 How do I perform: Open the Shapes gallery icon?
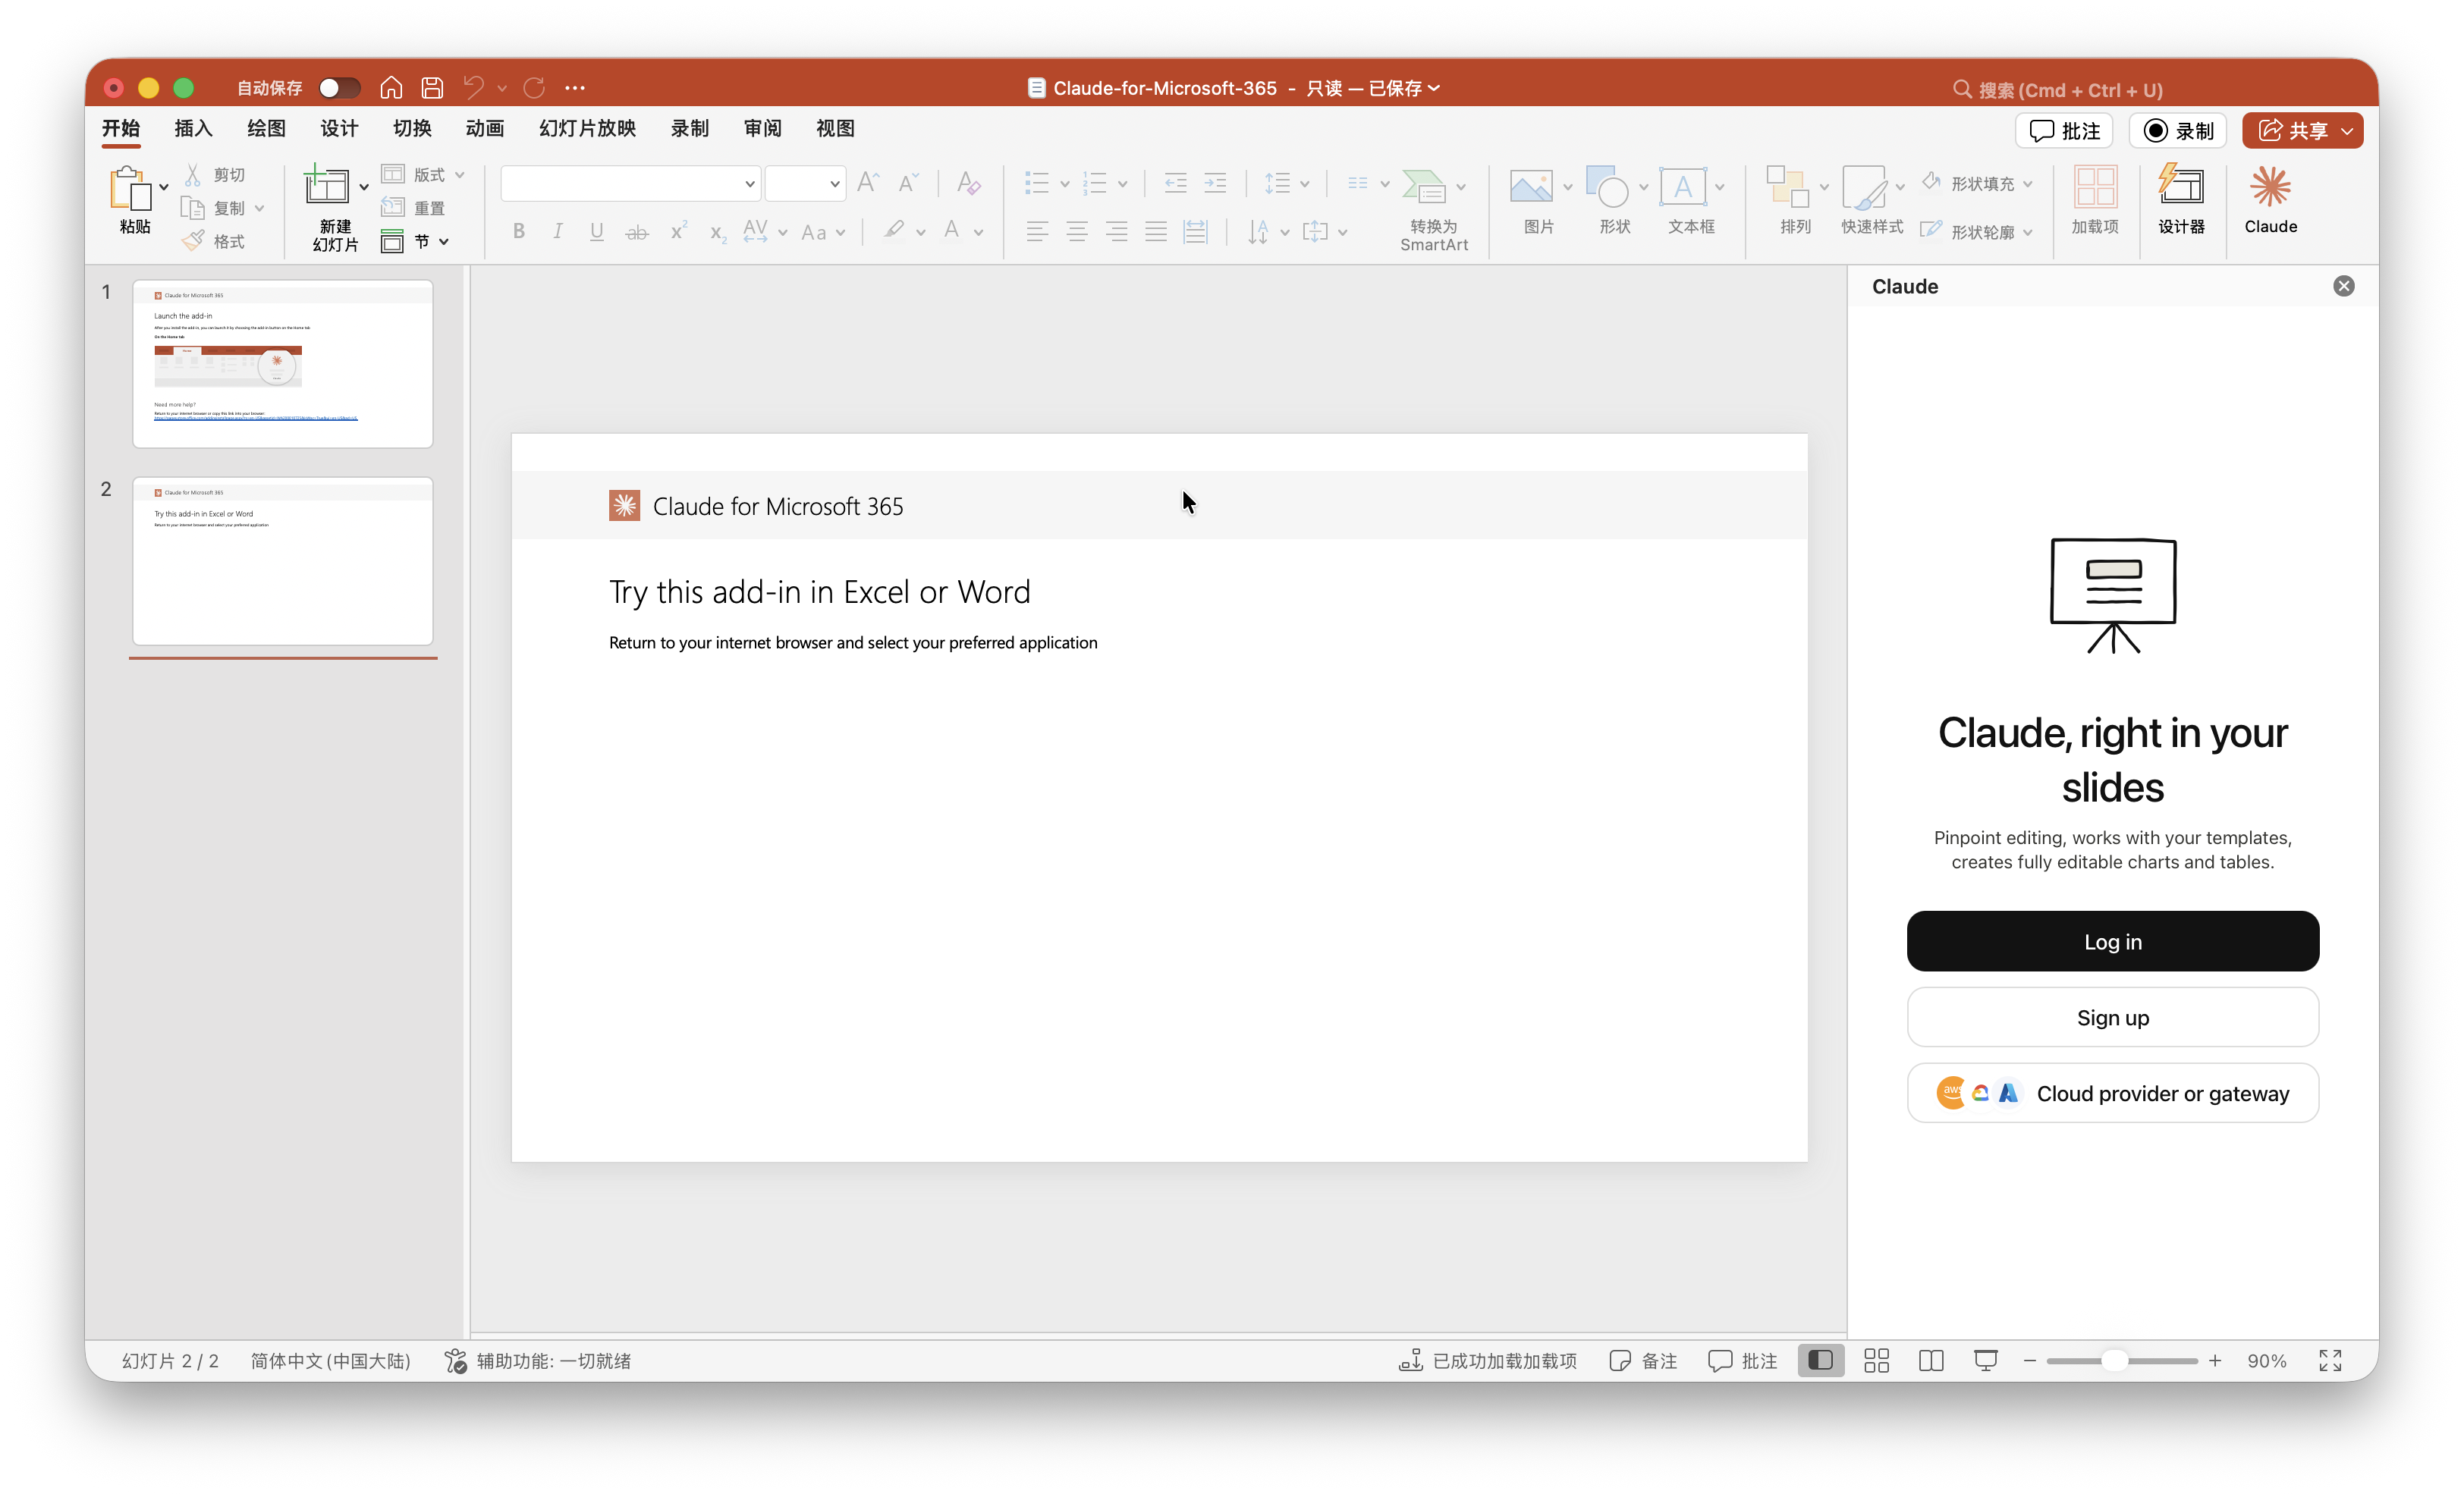click(1607, 187)
